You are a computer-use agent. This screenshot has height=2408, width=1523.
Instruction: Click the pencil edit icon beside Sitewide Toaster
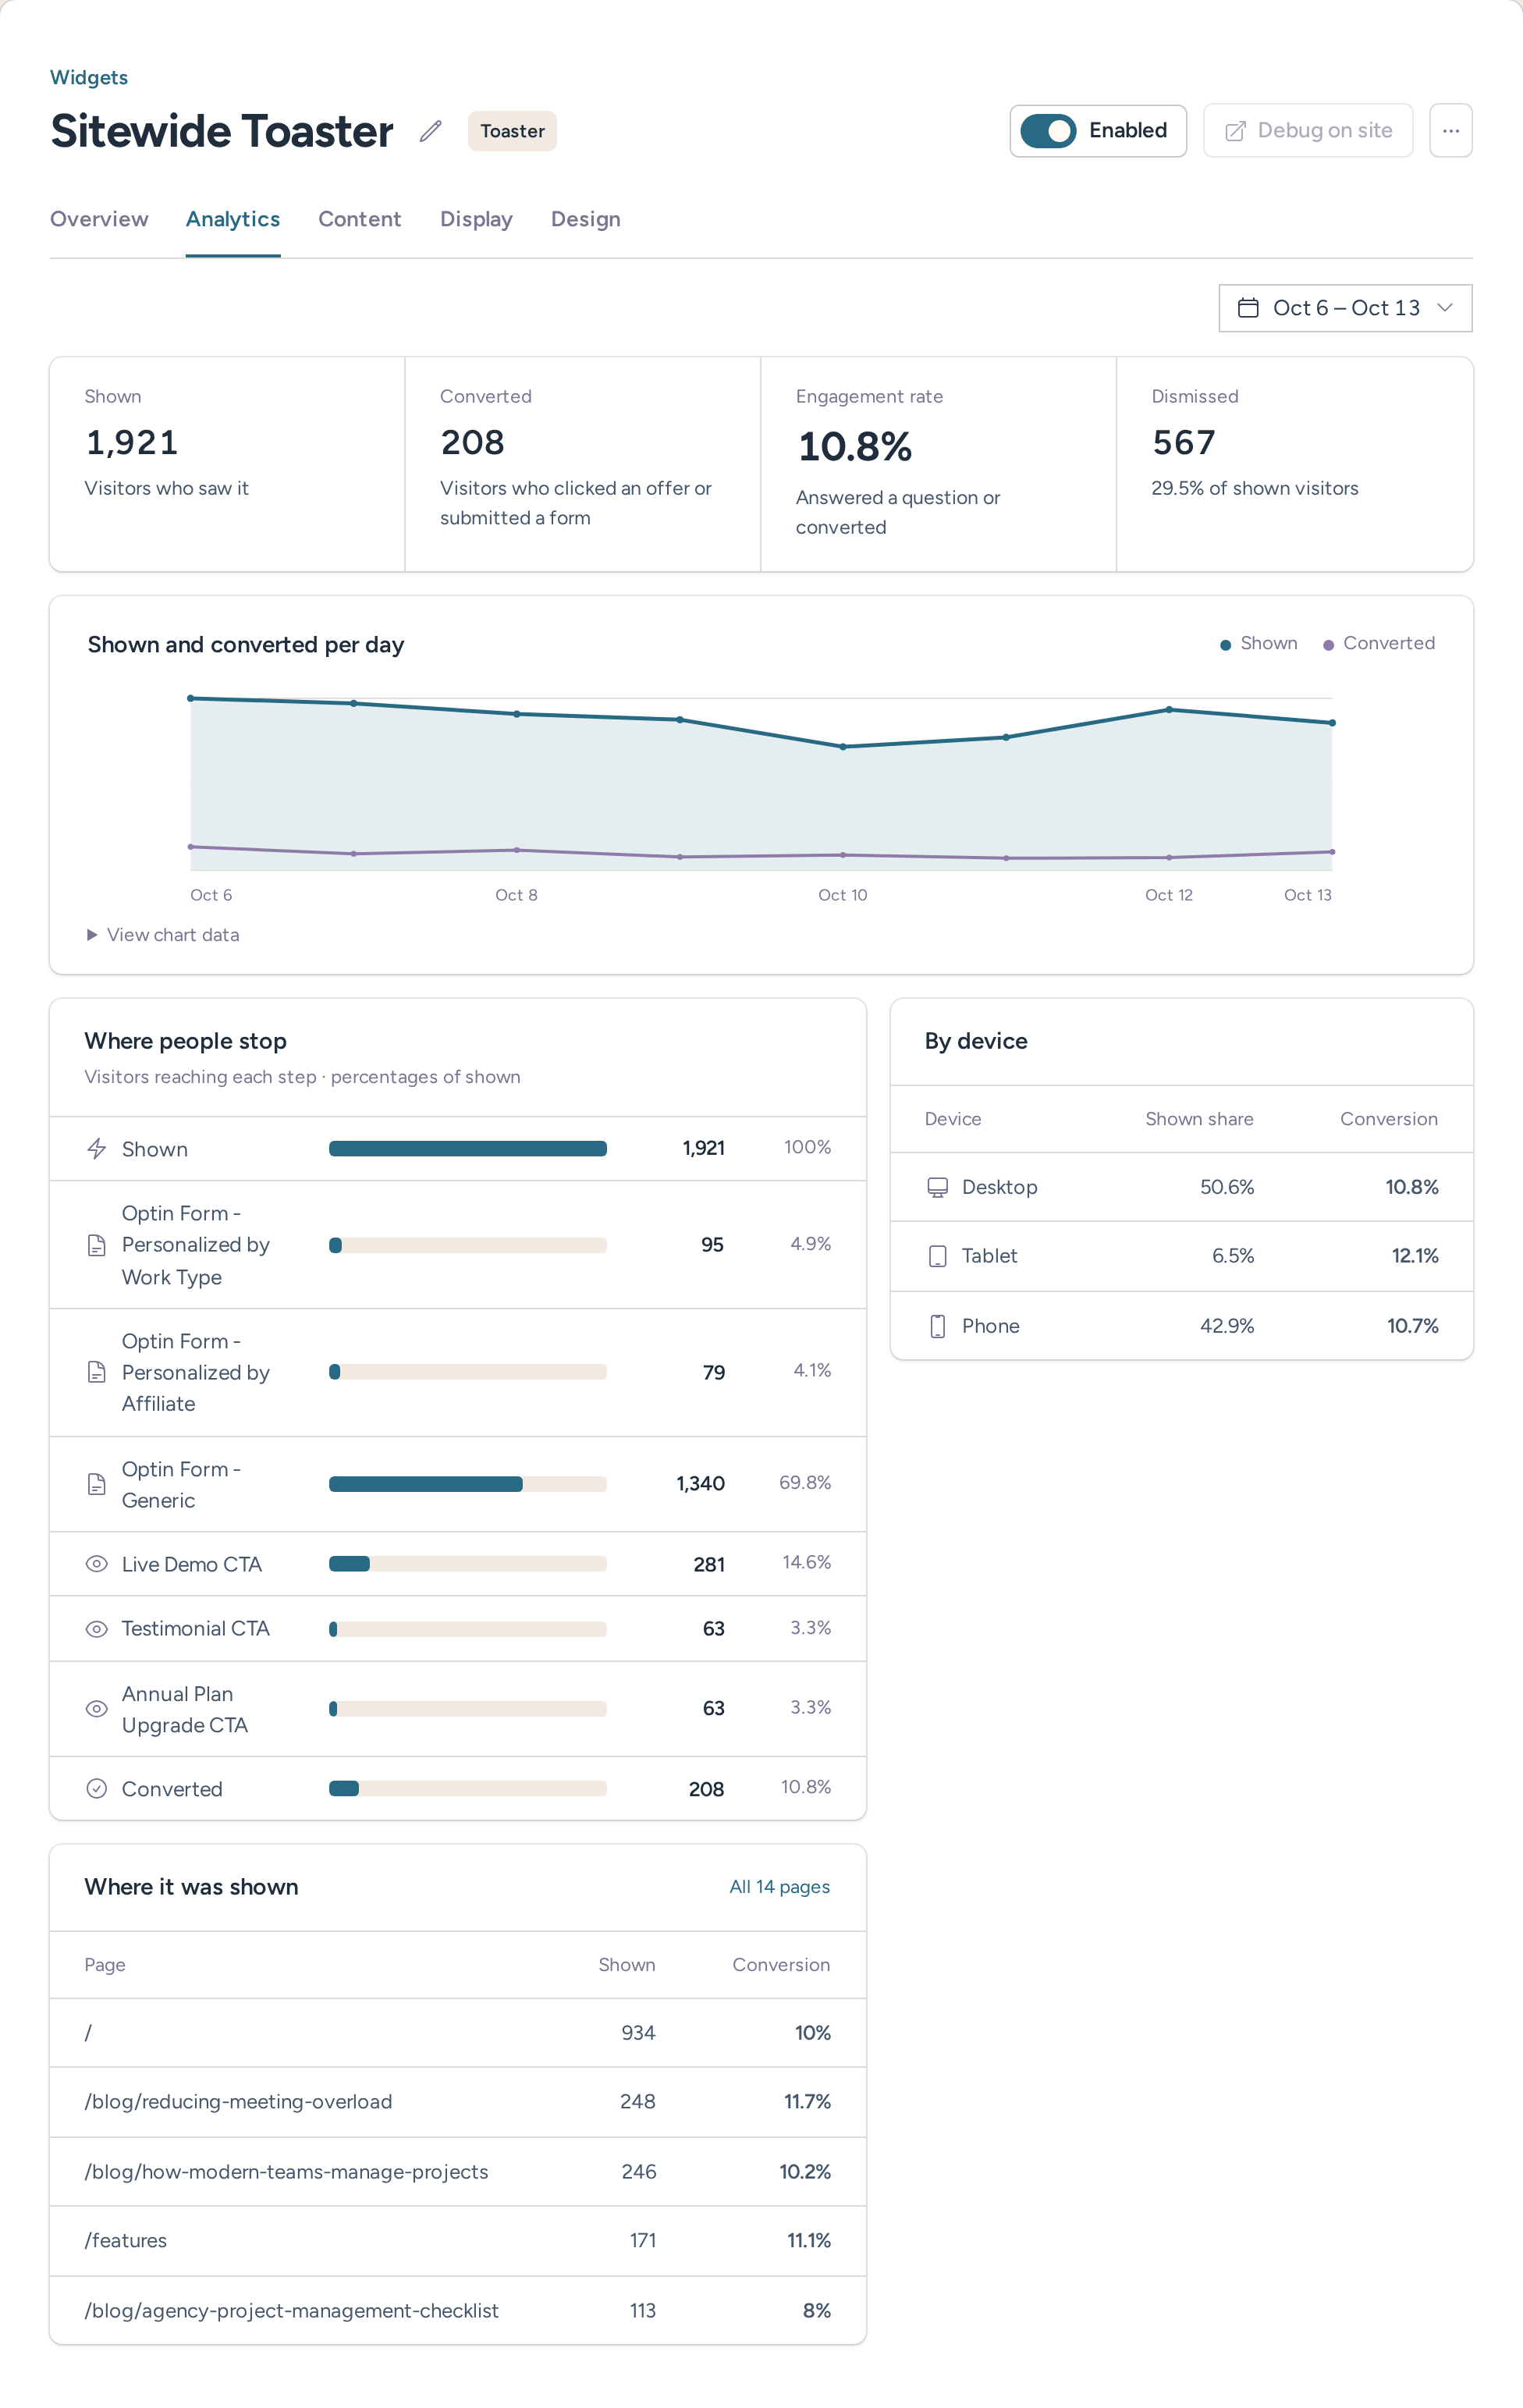(x=430, y=131)
